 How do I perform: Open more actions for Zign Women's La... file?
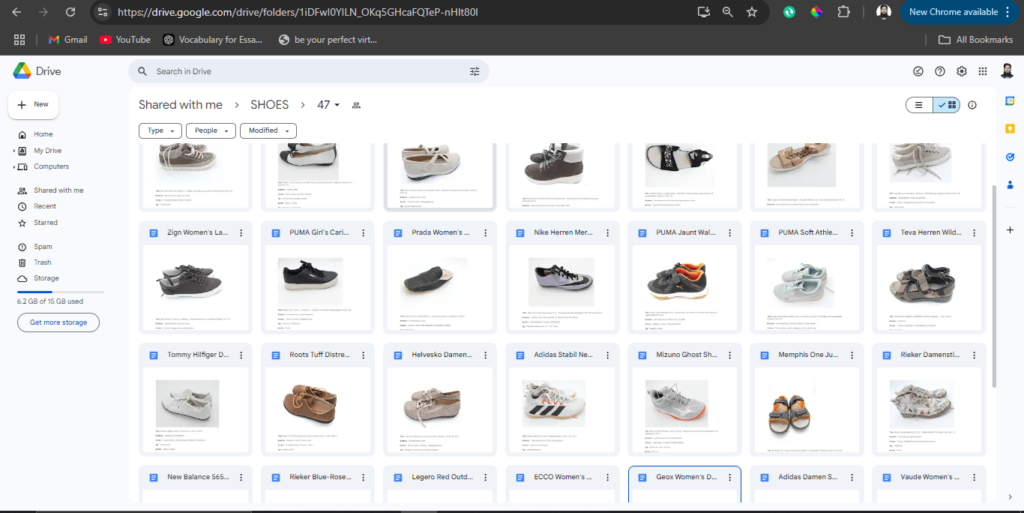[241, 233]
